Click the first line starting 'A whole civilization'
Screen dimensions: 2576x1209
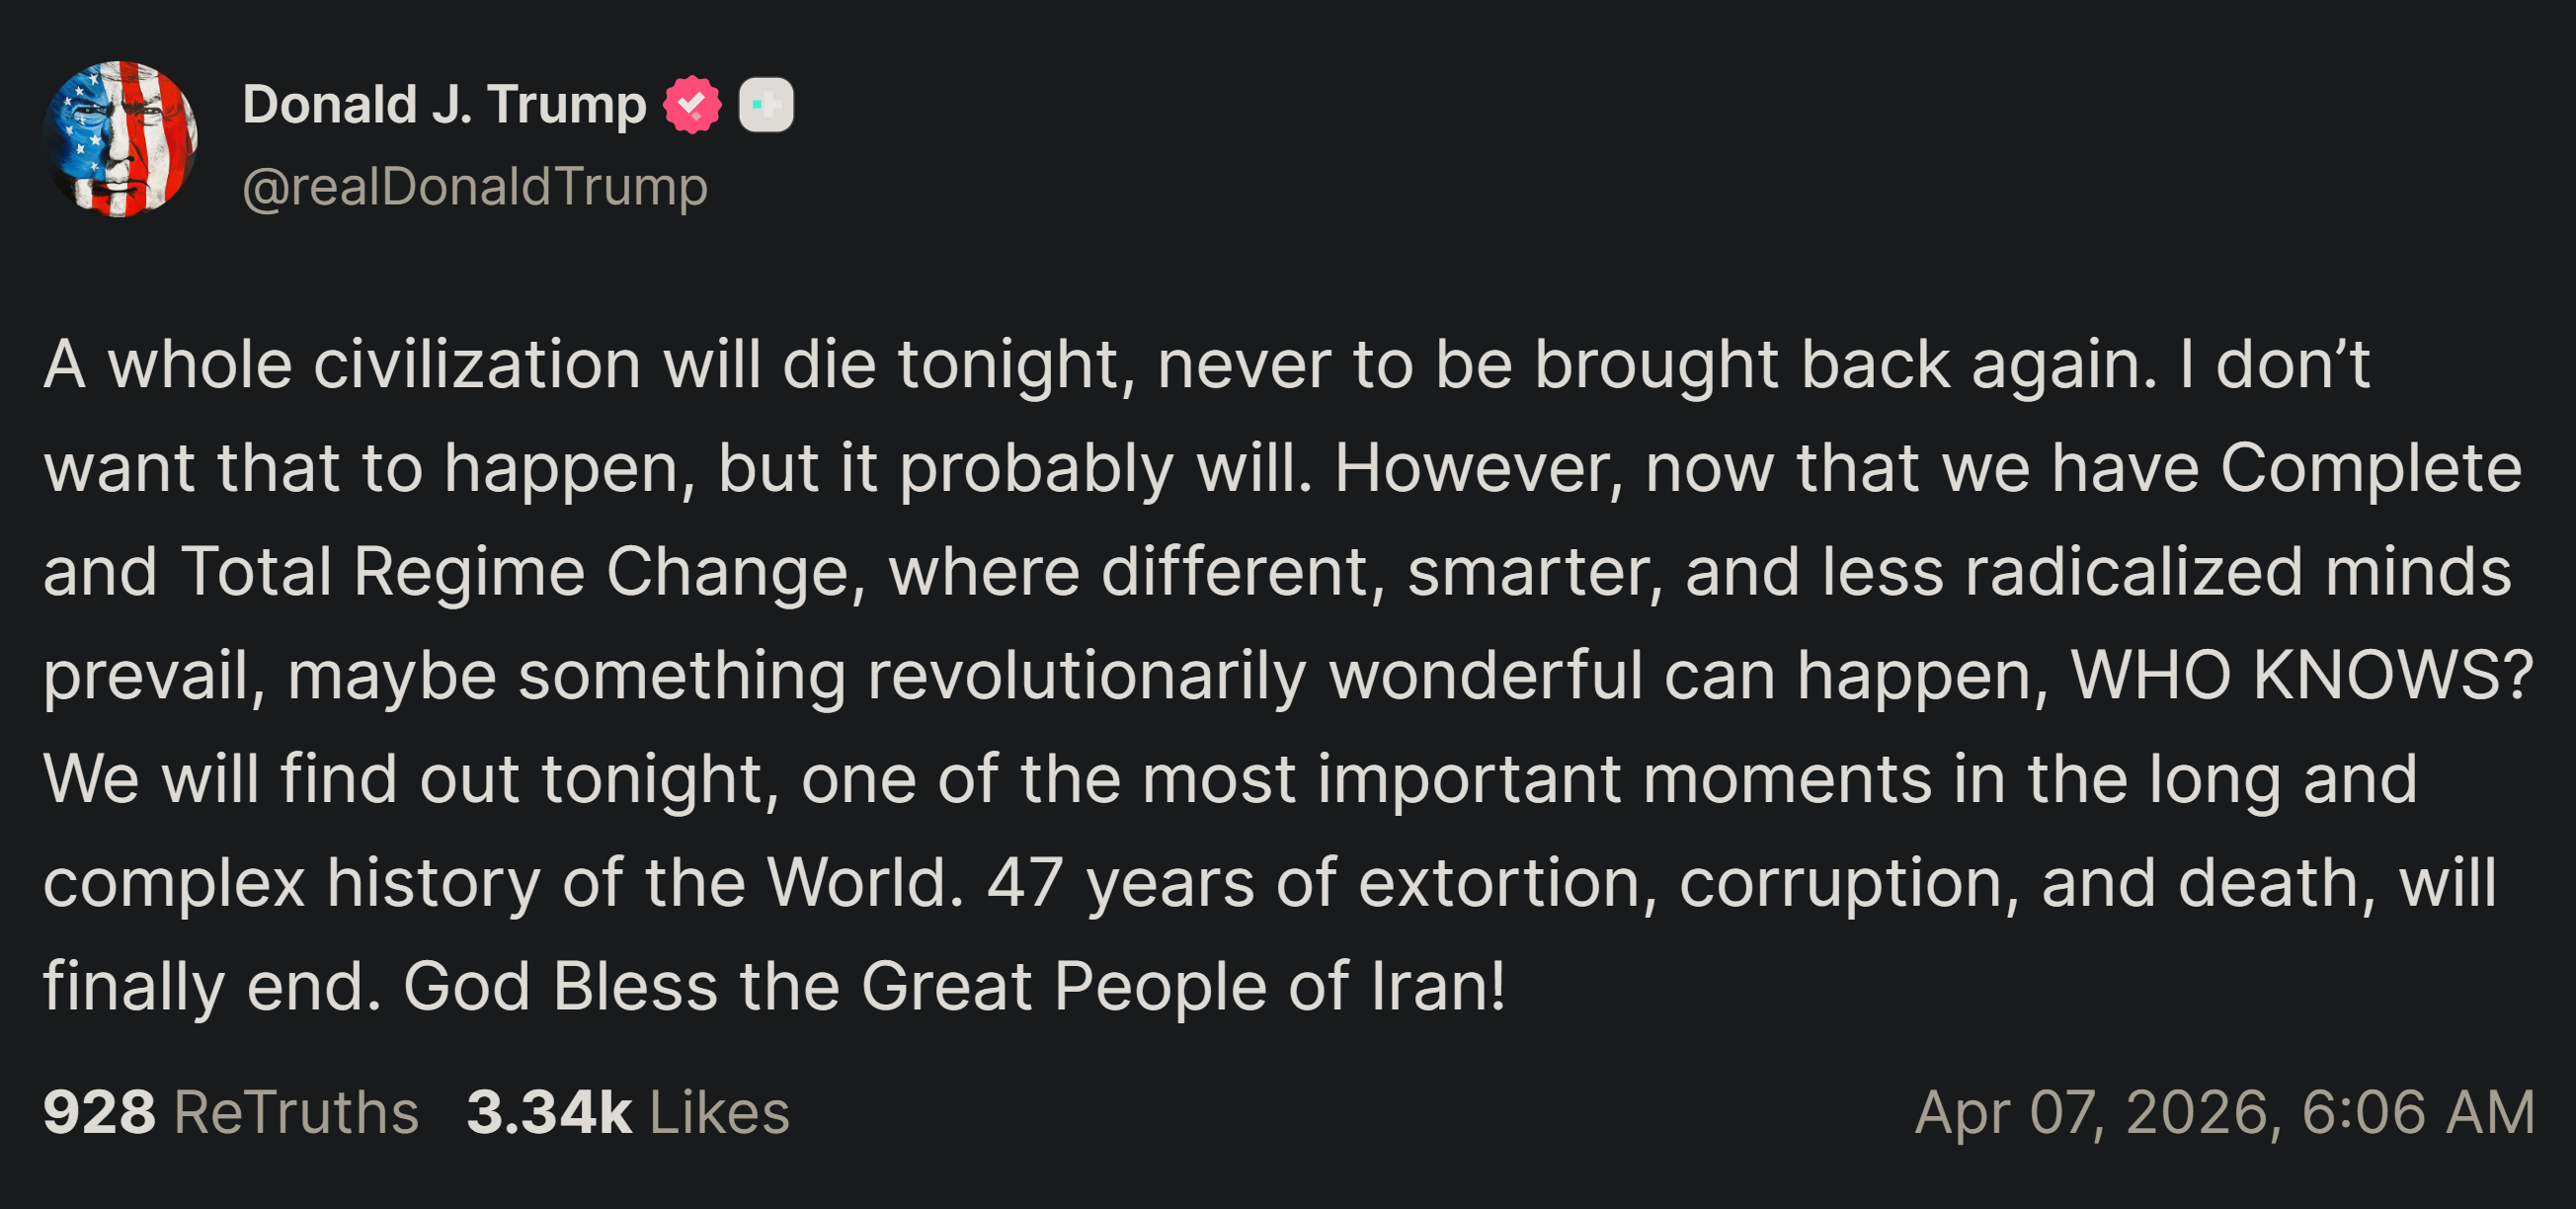(1206, 365)
